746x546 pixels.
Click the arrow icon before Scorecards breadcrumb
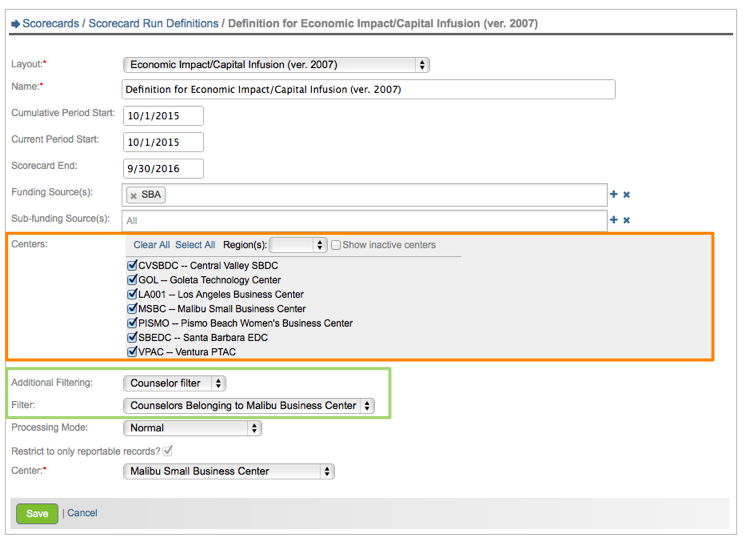[15, 23]
